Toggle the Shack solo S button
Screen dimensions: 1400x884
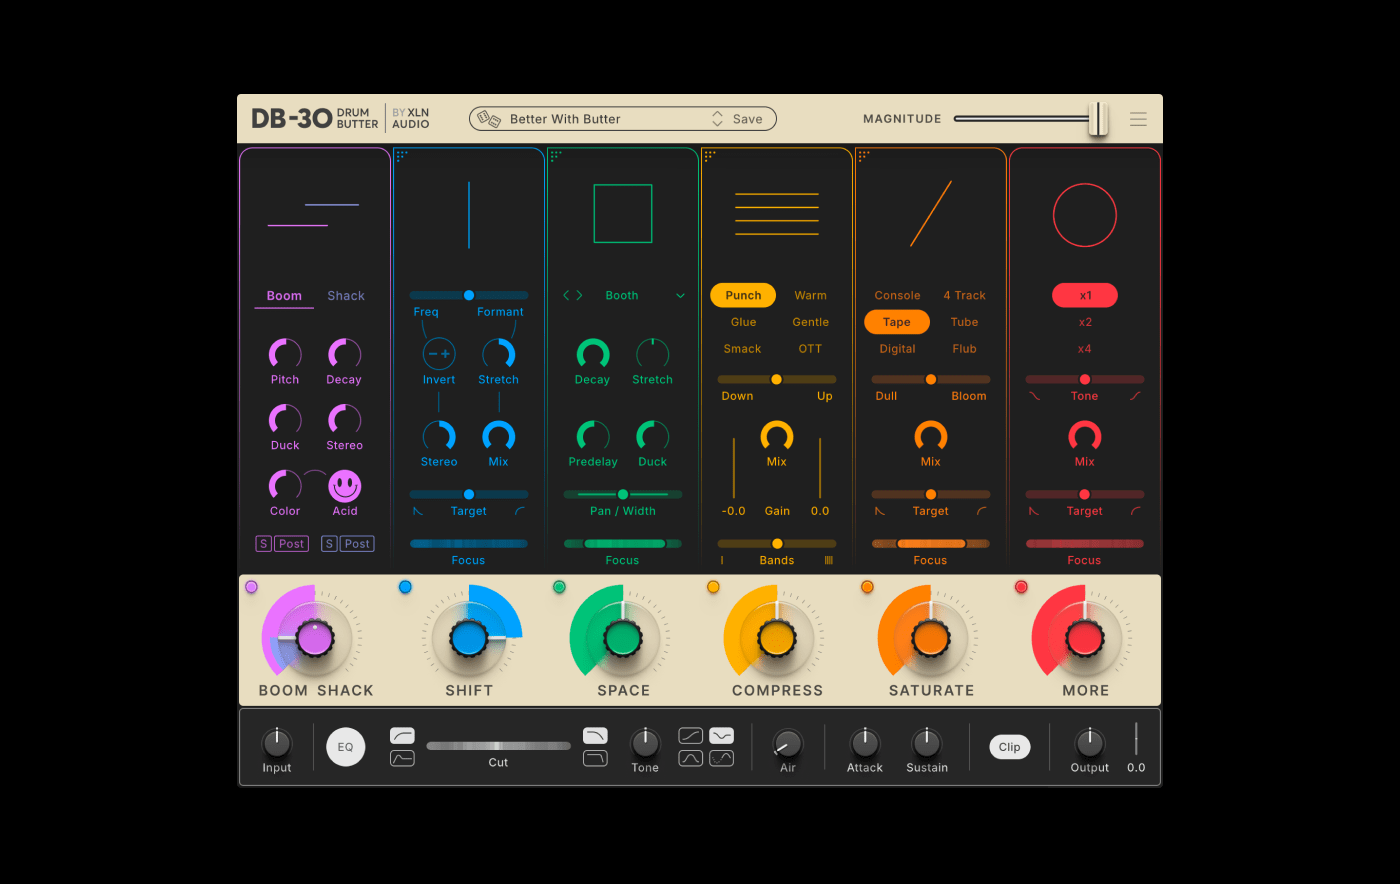click(x=329, y=544)
